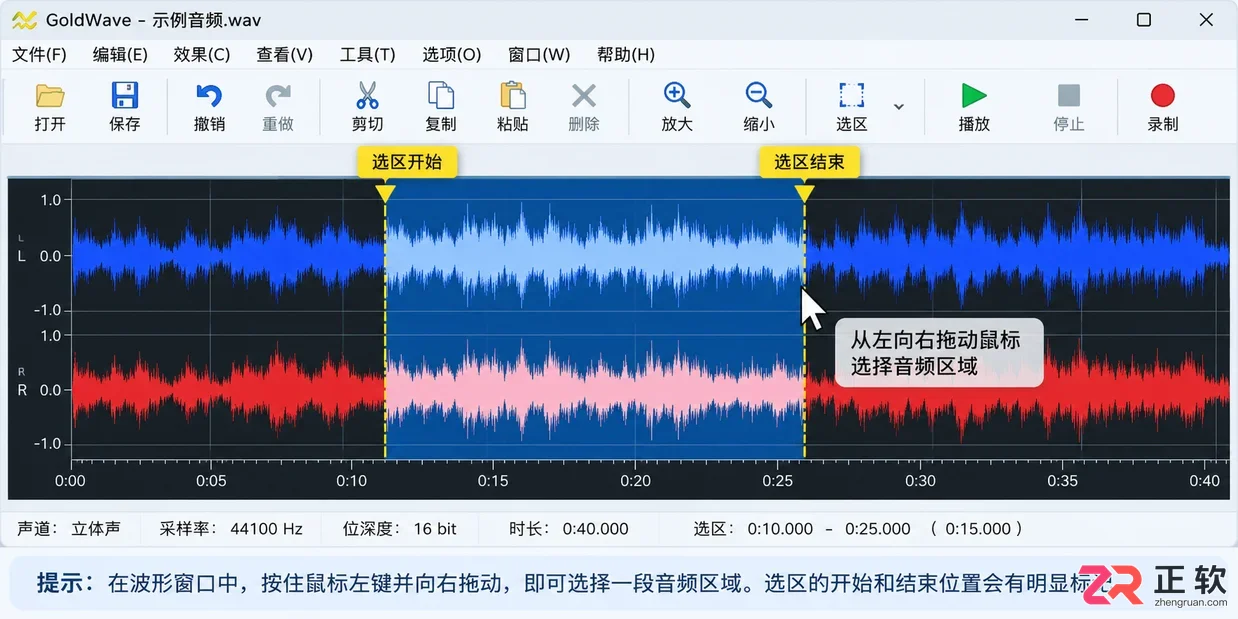
Task: Start recording with 录制 button
Action: coord(1162,96)
